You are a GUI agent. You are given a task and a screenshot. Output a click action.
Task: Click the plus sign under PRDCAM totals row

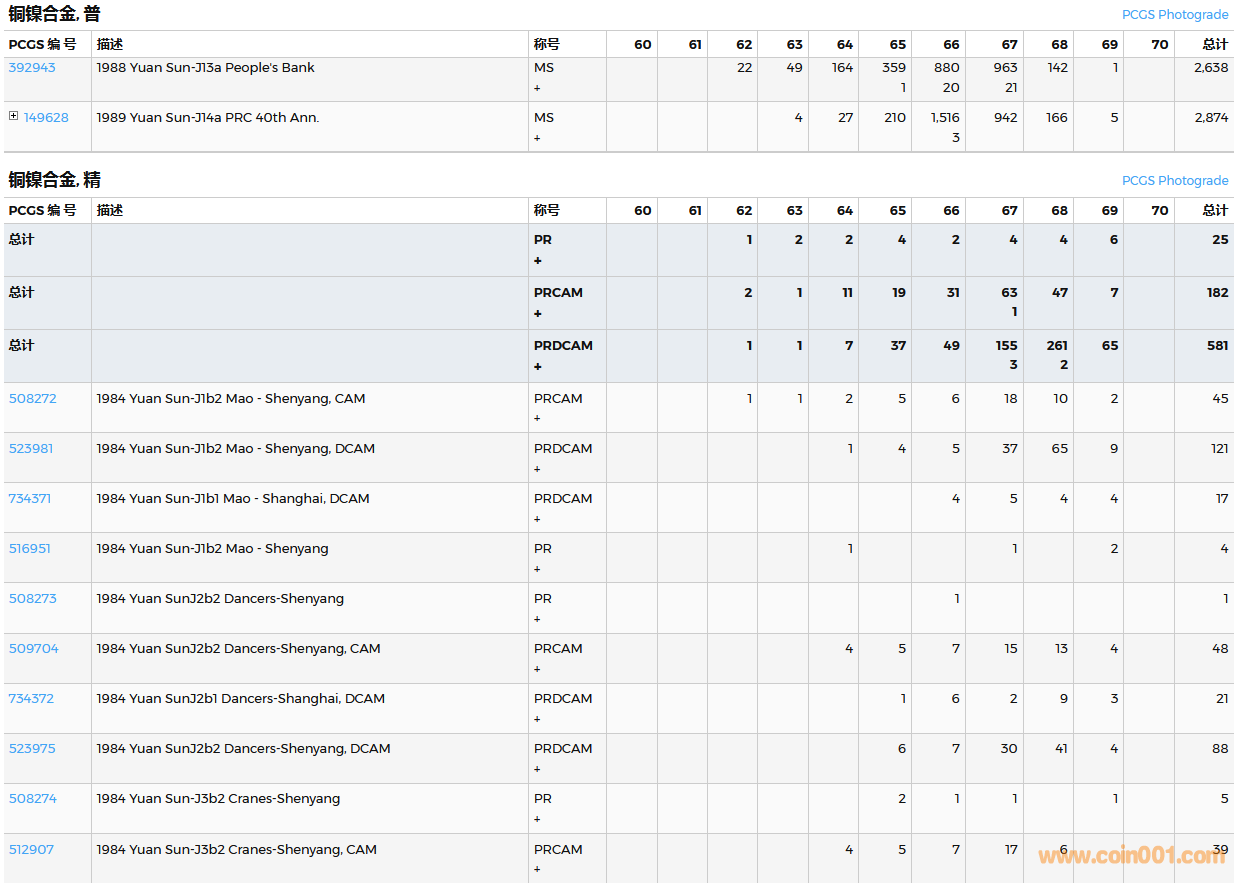537,367
